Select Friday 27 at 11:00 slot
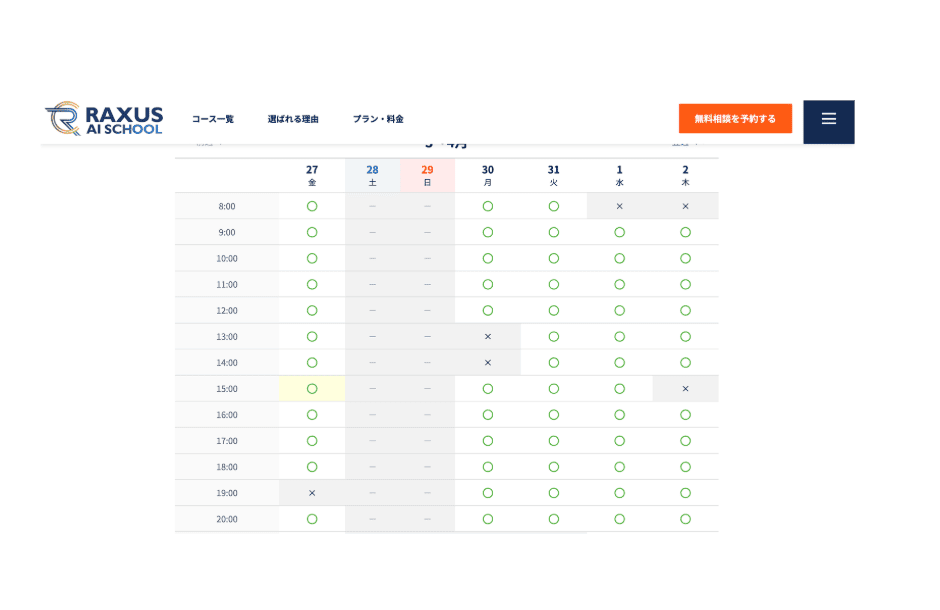Image resolution: width=940 pixels, height=610 pixels. coord(312,285)
